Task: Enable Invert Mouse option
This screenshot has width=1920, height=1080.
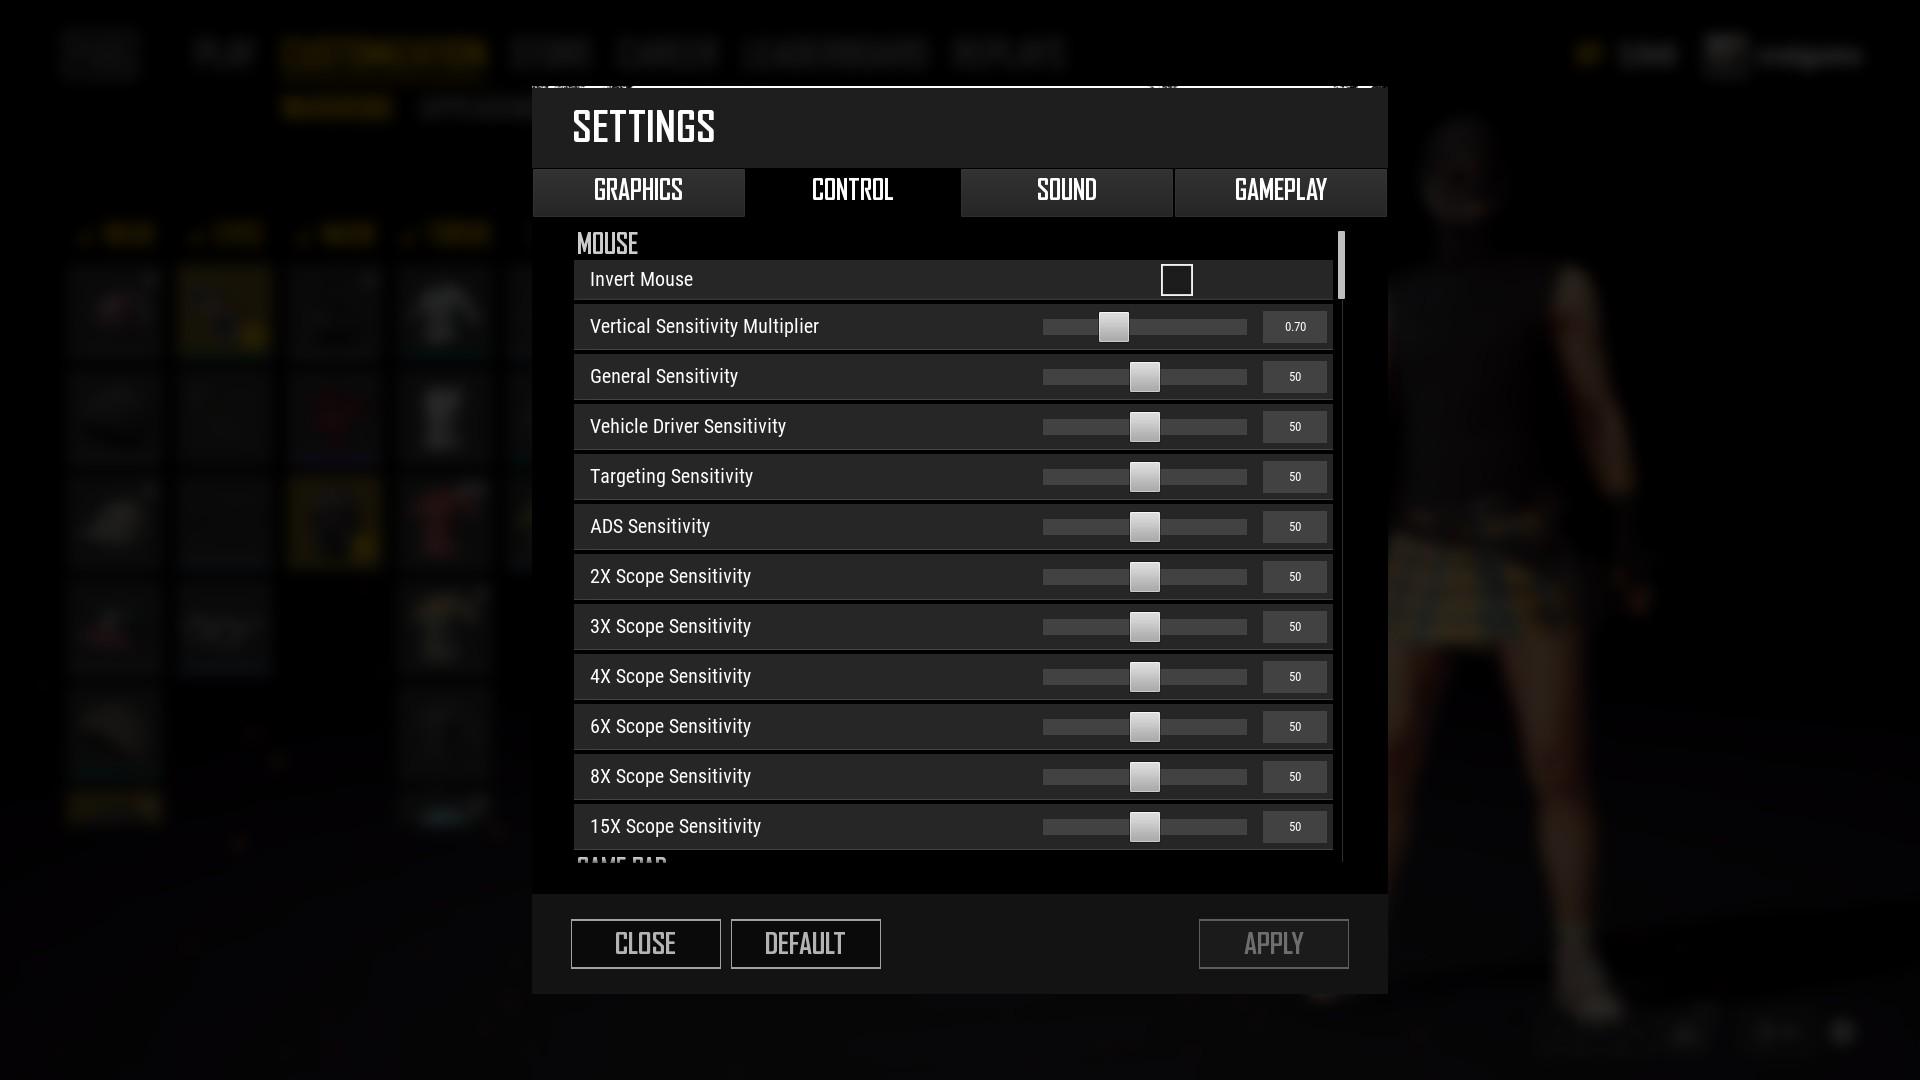Action: click(1176, 280)
